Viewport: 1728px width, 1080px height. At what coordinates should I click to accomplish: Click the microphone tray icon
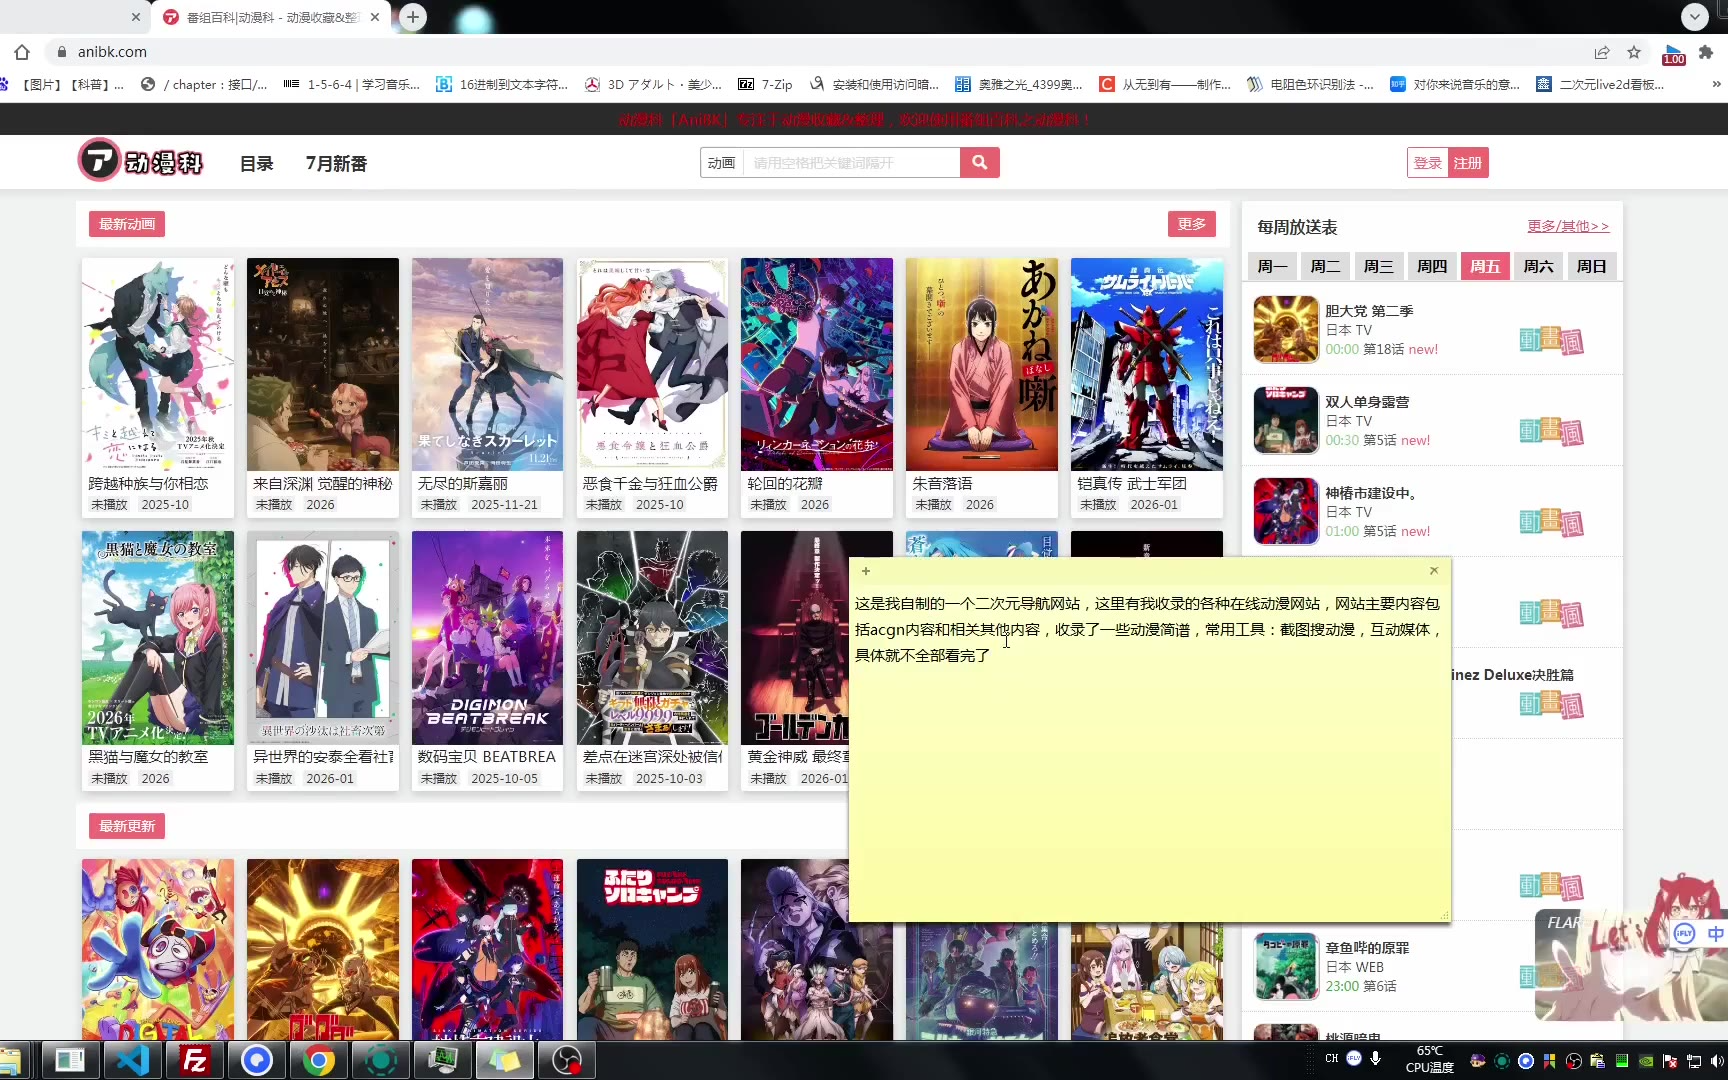coord(1376,1058)
